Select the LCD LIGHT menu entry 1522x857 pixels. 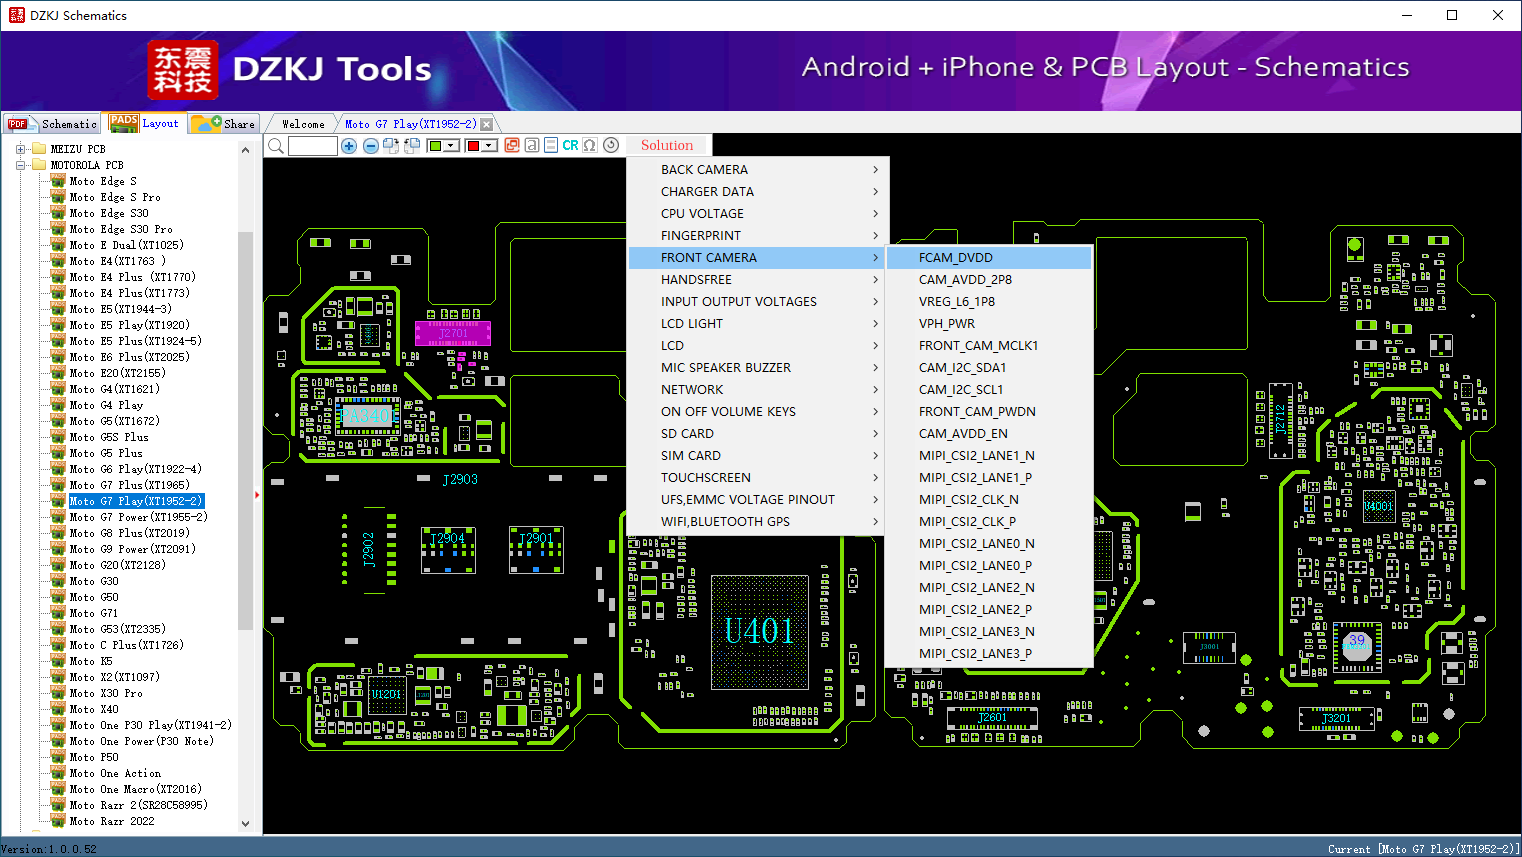point(757,324)
